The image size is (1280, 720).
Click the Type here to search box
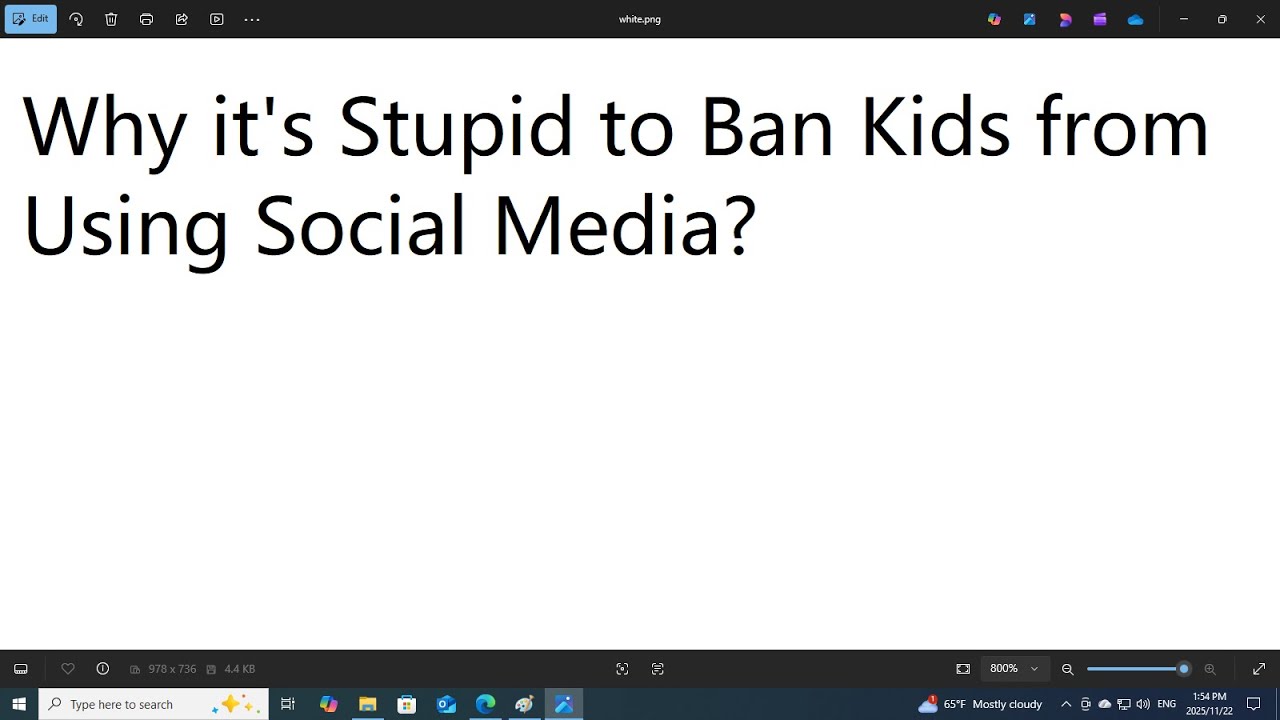coord(153,704)
